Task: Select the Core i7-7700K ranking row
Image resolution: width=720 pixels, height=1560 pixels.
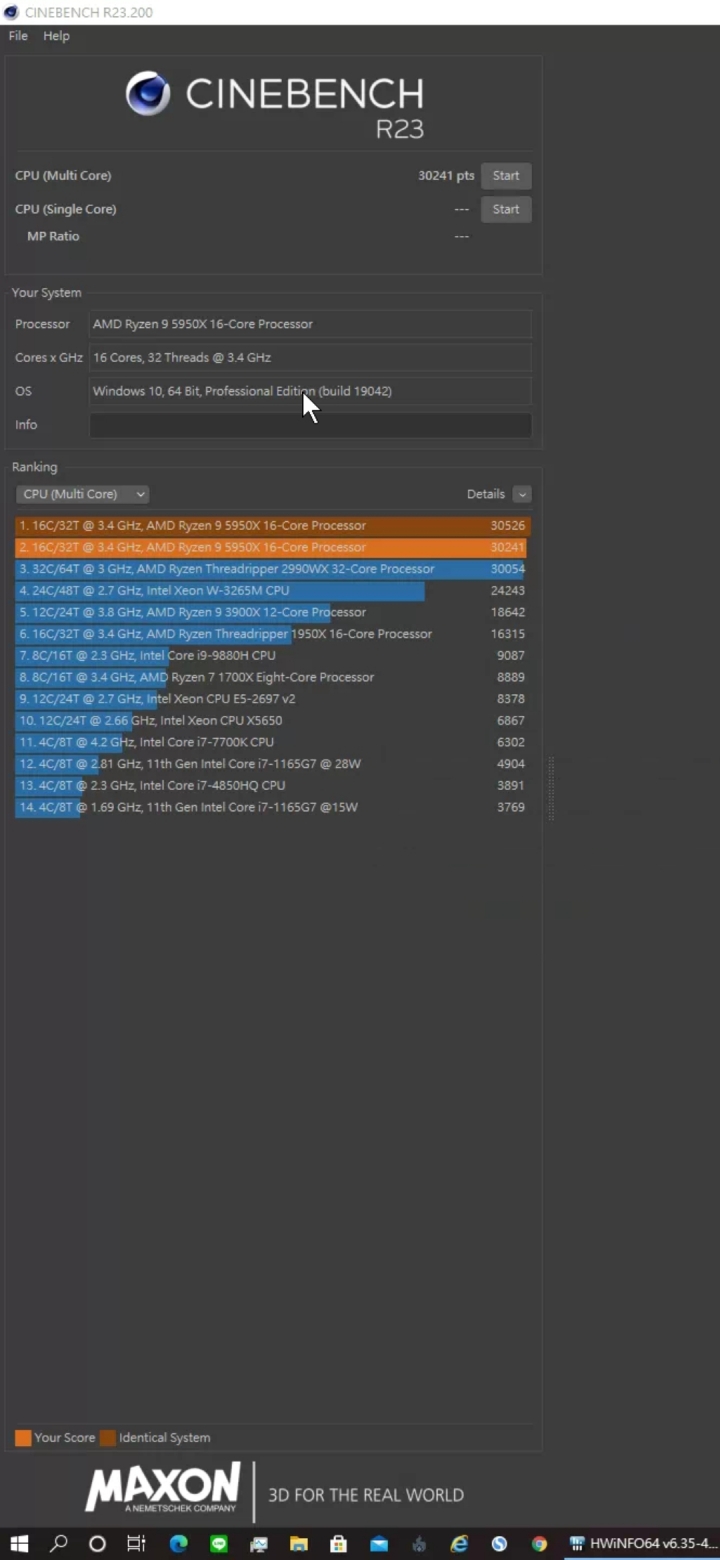Action: [x=273, y=742]
